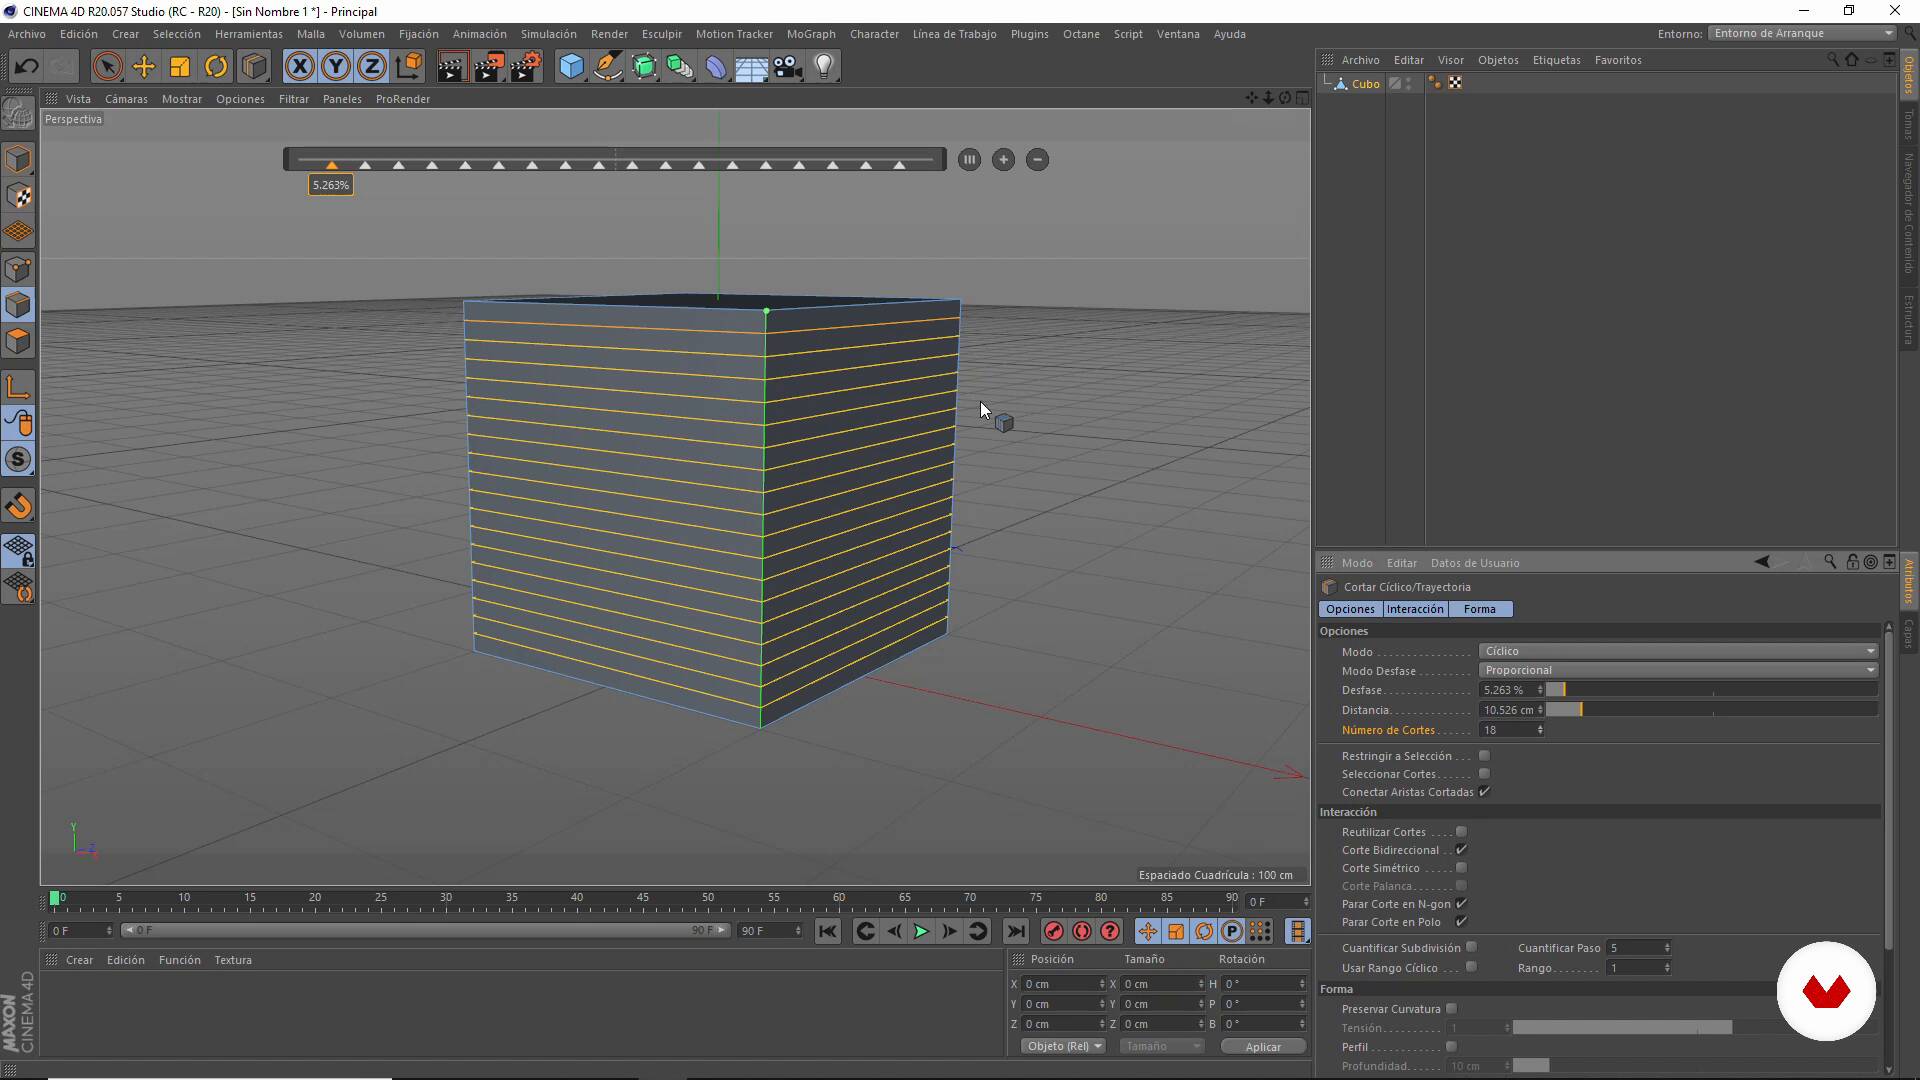Toggle Y axis lock
Viewport: 1920px width, 1080px height.
tap(336, 67)
